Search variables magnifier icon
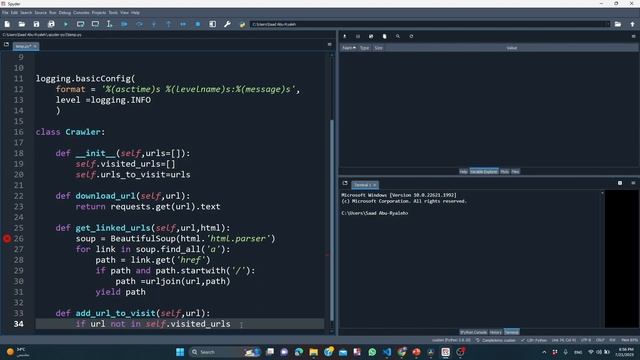Screen dimensions: 640x360 [398, 36]
